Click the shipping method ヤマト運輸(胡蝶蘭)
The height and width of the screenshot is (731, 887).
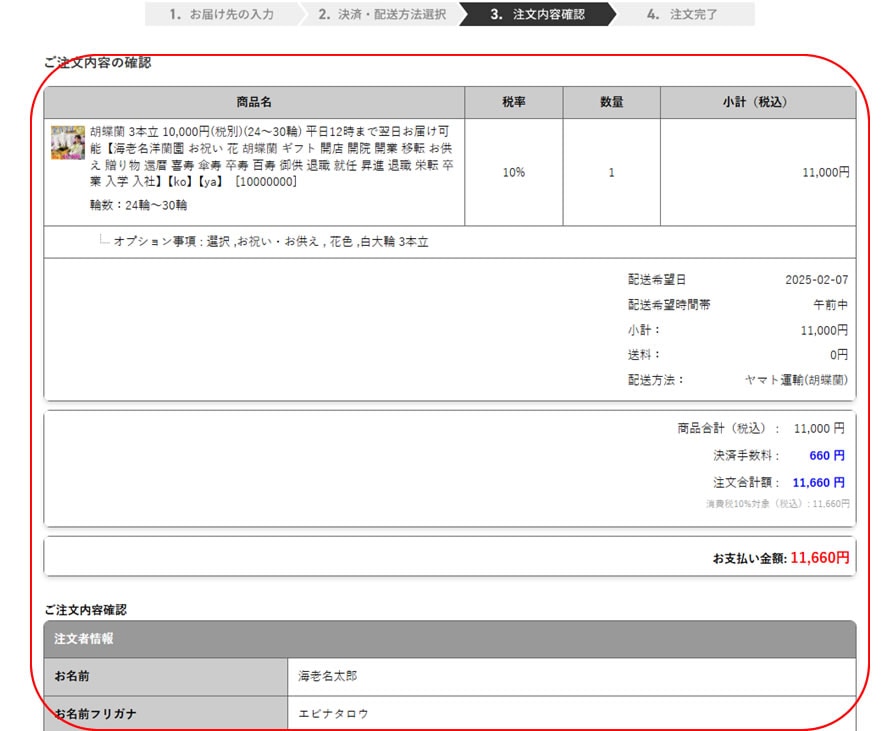[x=796, y=380]
